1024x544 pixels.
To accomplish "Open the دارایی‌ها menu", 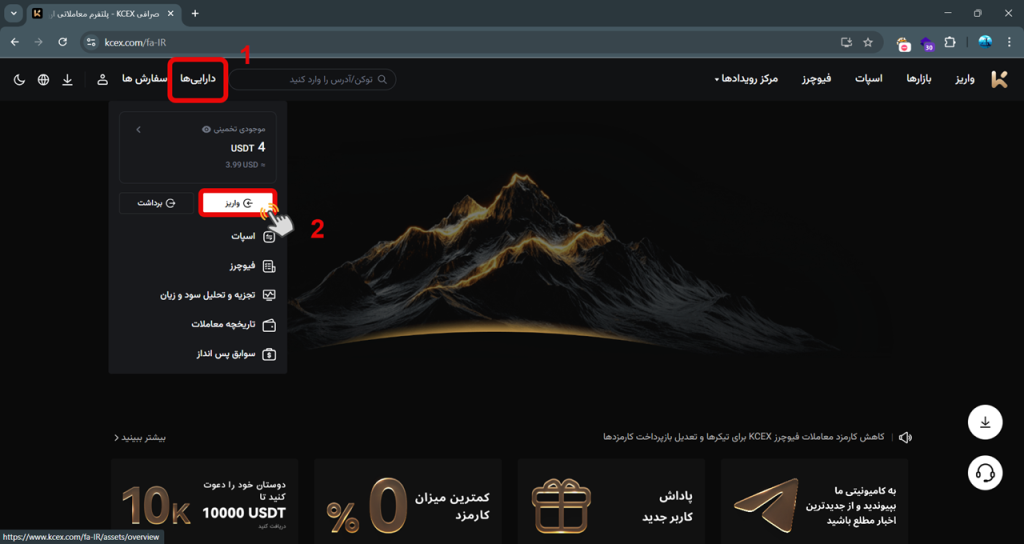I will pyautogui.click(x=198, y=79).
